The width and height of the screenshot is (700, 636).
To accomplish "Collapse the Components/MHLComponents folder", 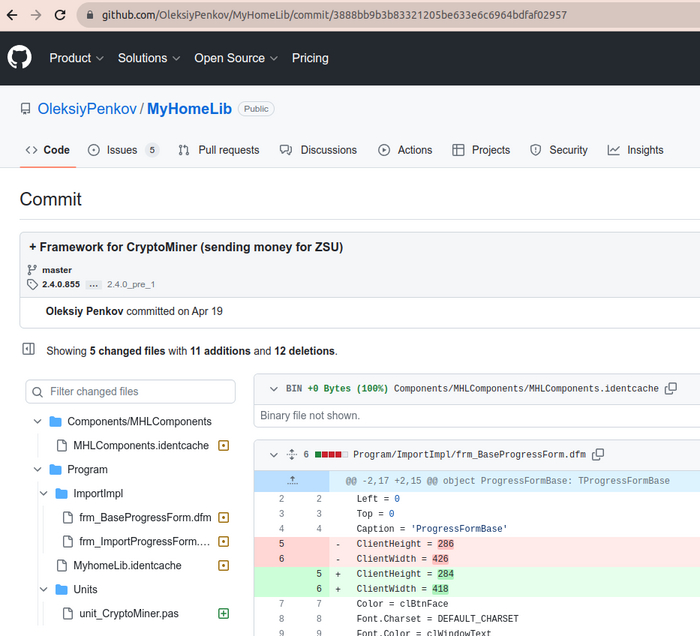I will pos(38,421).
